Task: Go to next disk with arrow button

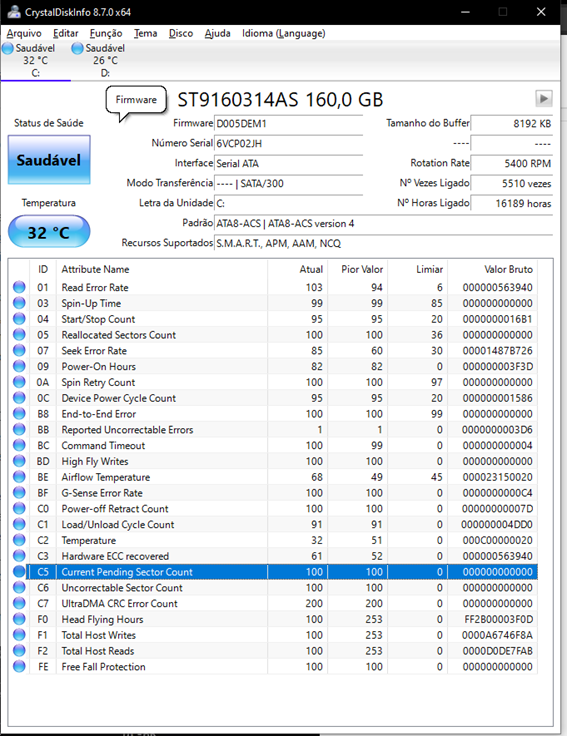Action: [x=544, y=99]
